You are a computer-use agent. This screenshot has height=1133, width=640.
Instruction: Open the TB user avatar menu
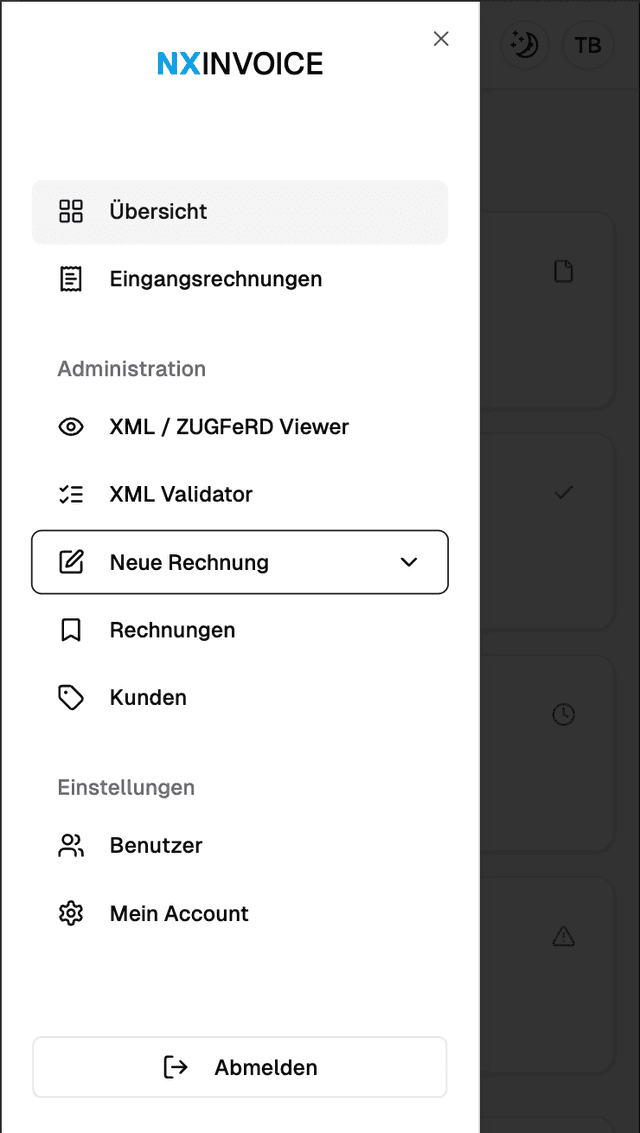(588, 45)
